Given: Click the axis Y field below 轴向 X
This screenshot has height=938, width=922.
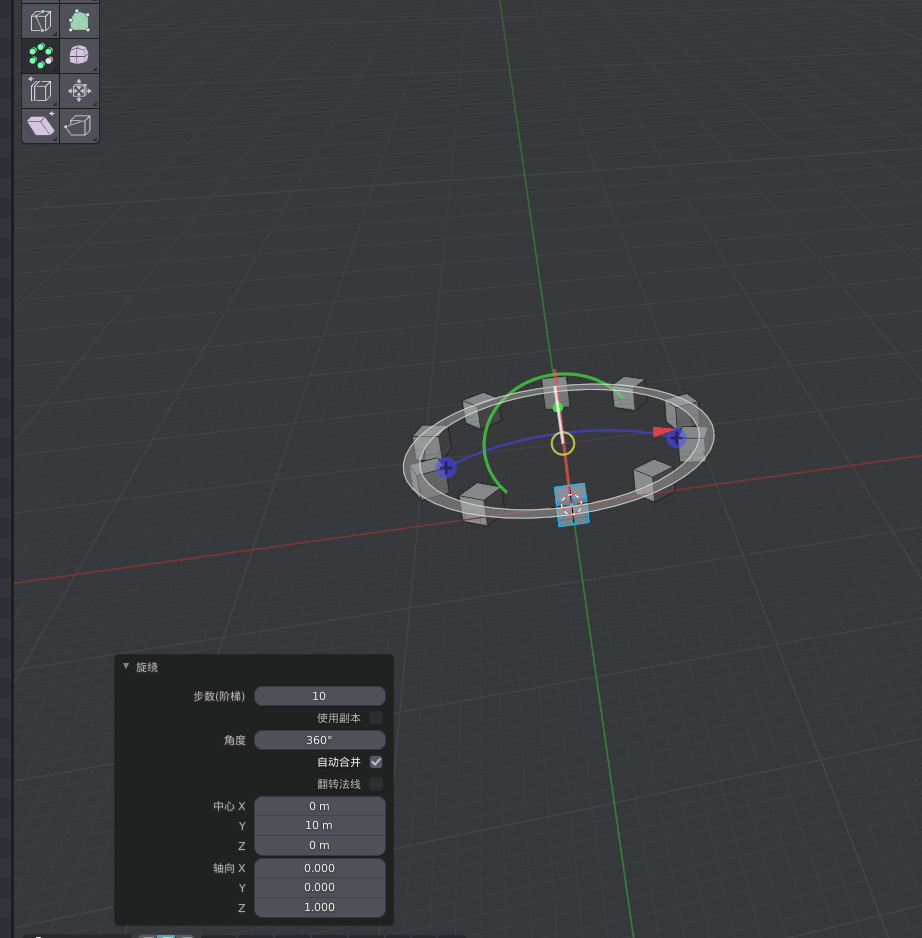Looking at the screenshot, I should [x=319, y=887].
